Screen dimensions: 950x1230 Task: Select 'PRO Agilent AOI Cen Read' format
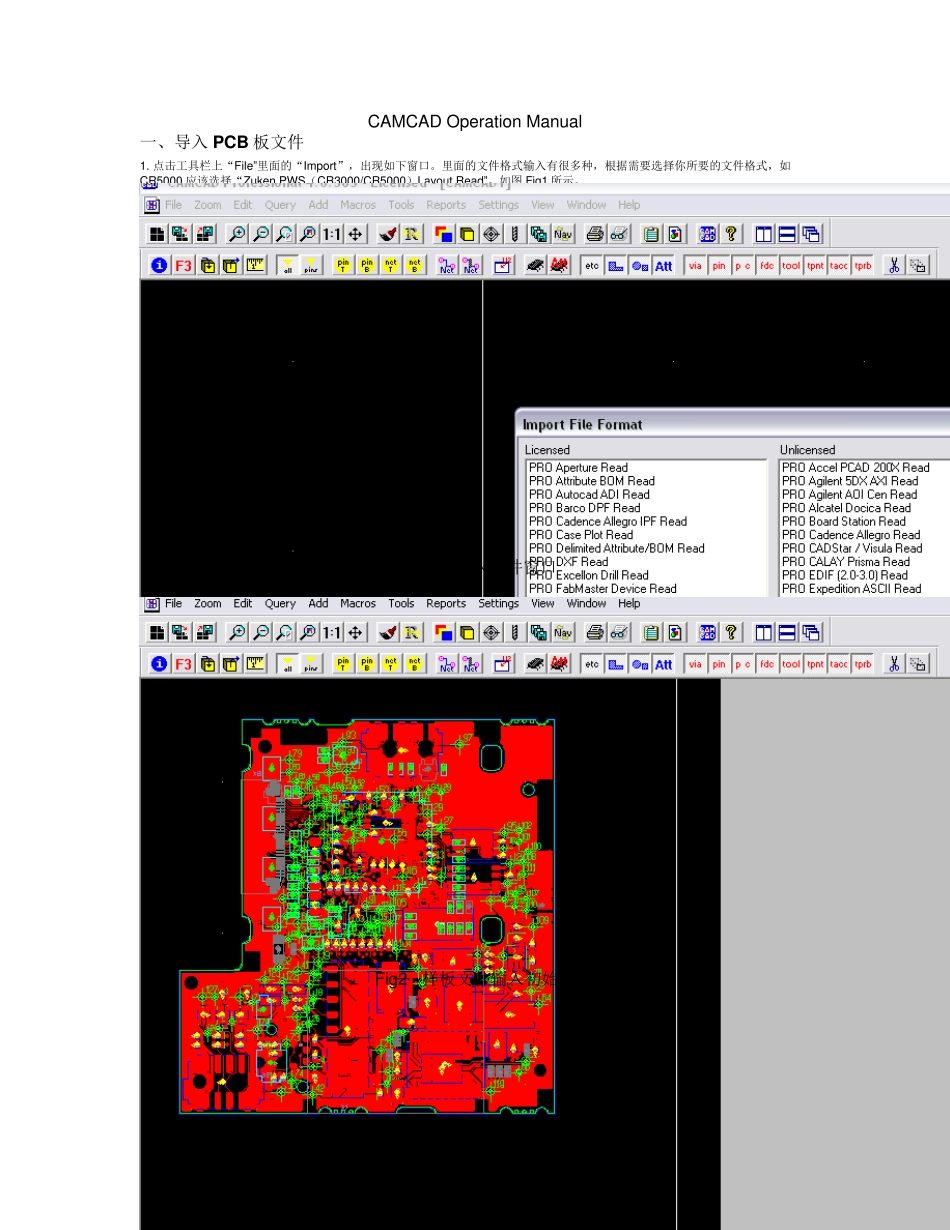point(849,494)
